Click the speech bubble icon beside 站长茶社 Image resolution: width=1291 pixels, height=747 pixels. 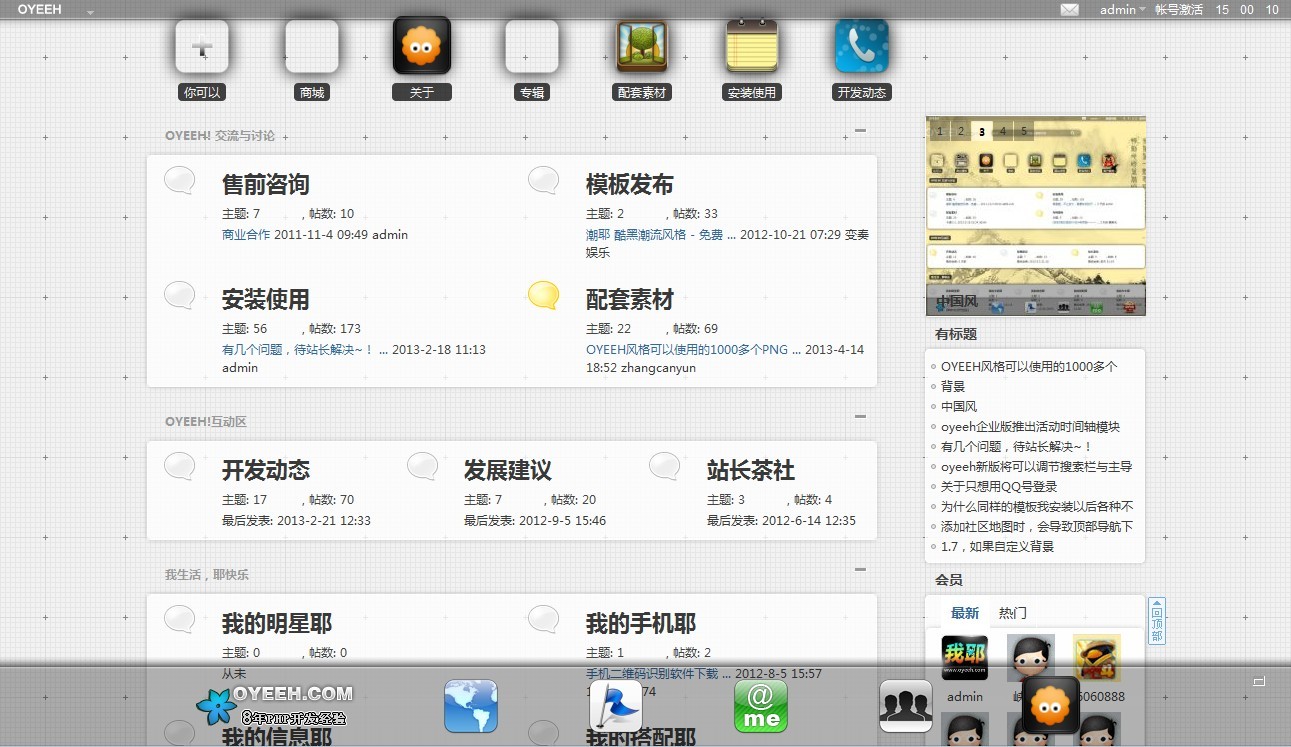pyautogui.click(x=665, y=466)
